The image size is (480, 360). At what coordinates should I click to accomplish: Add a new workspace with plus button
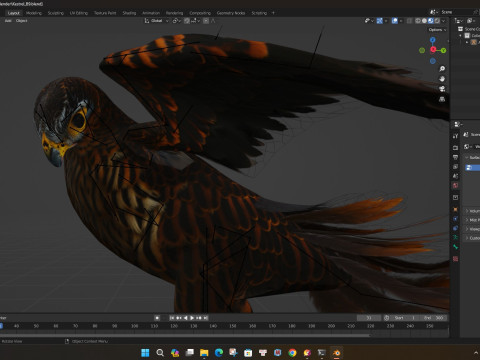point(273,13)
